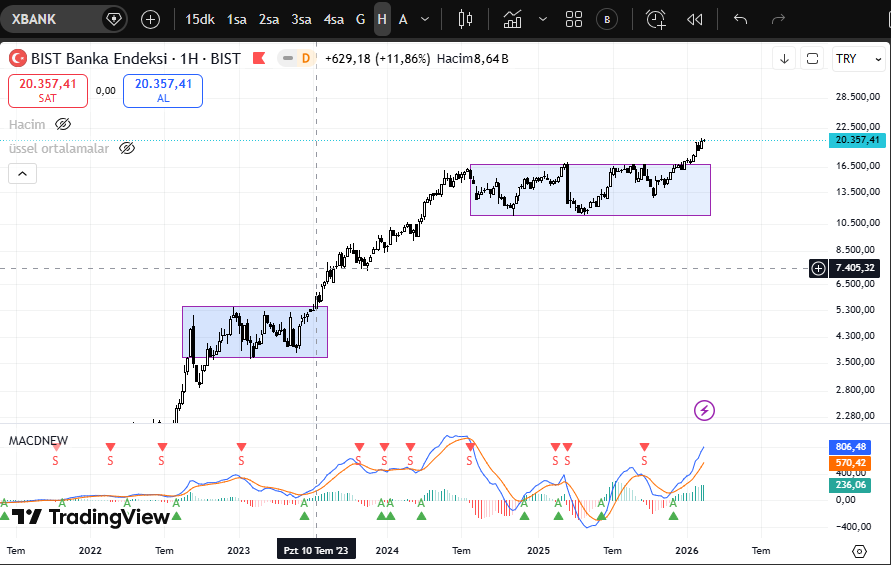891x565 pixels.
Task: Open the TRY currency dropdown
Action: [859, 59]
